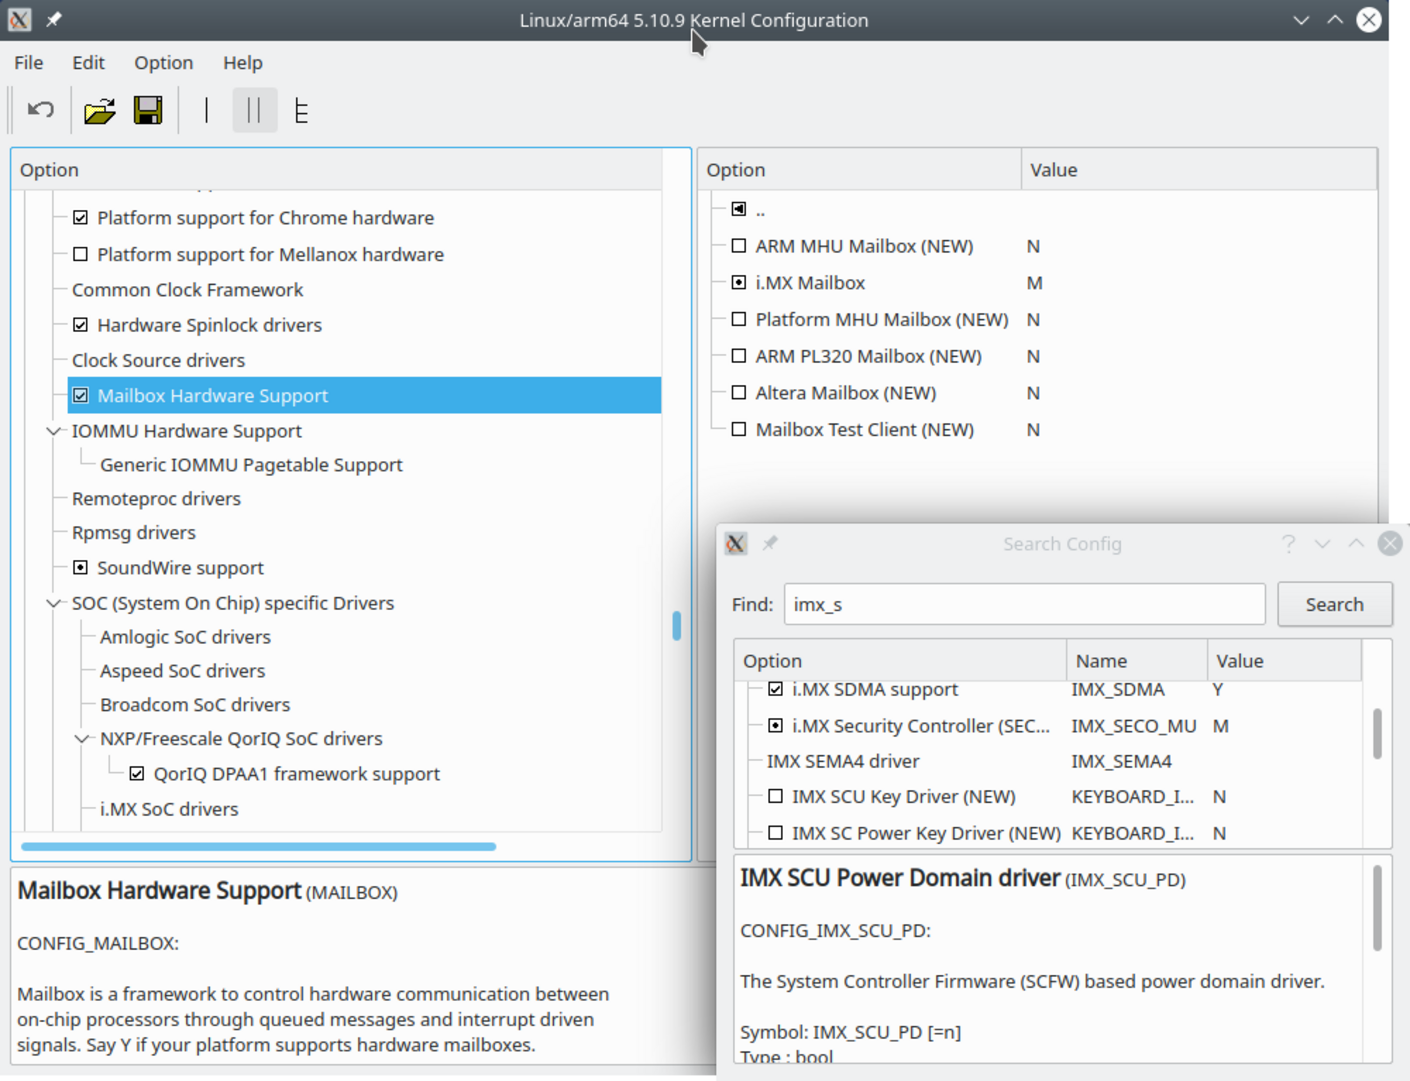The image size is (1410, 1081).
Task: Collapse the NXP/Freescale QorIQ SoC drivers branch
Action: point(81,739)
